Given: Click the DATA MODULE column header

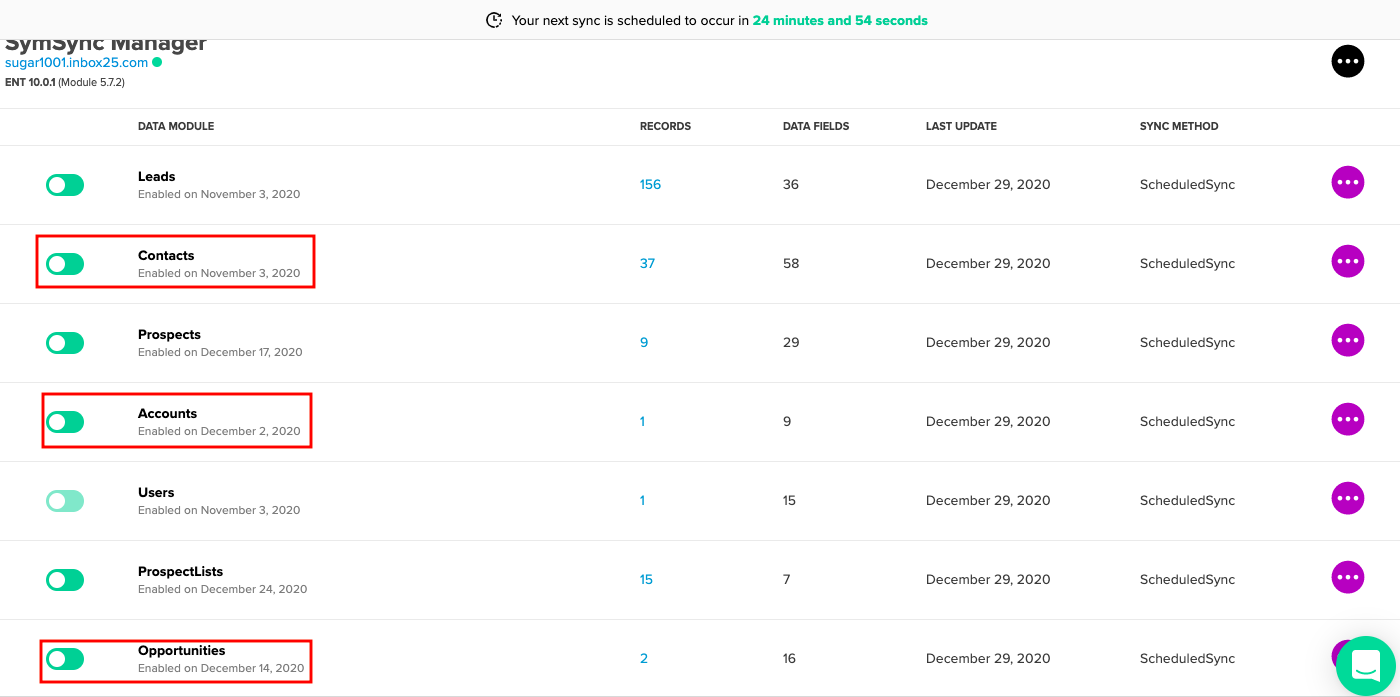Looking at the screenshot, I should 176,127.
